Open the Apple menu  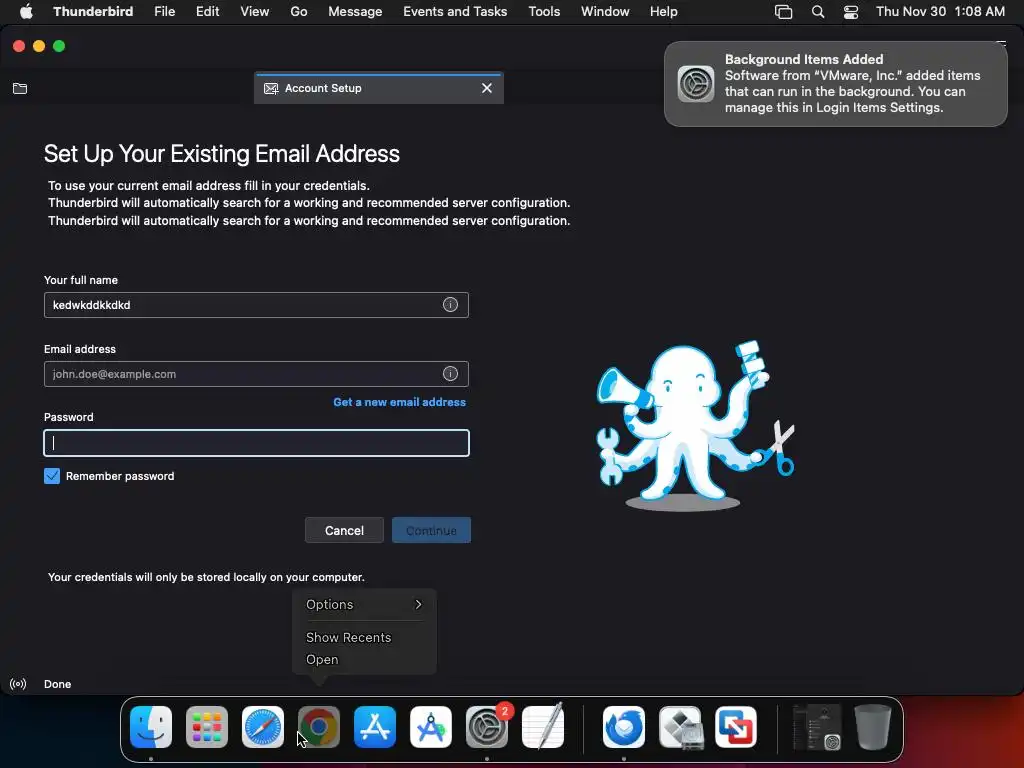coord(26,12)
